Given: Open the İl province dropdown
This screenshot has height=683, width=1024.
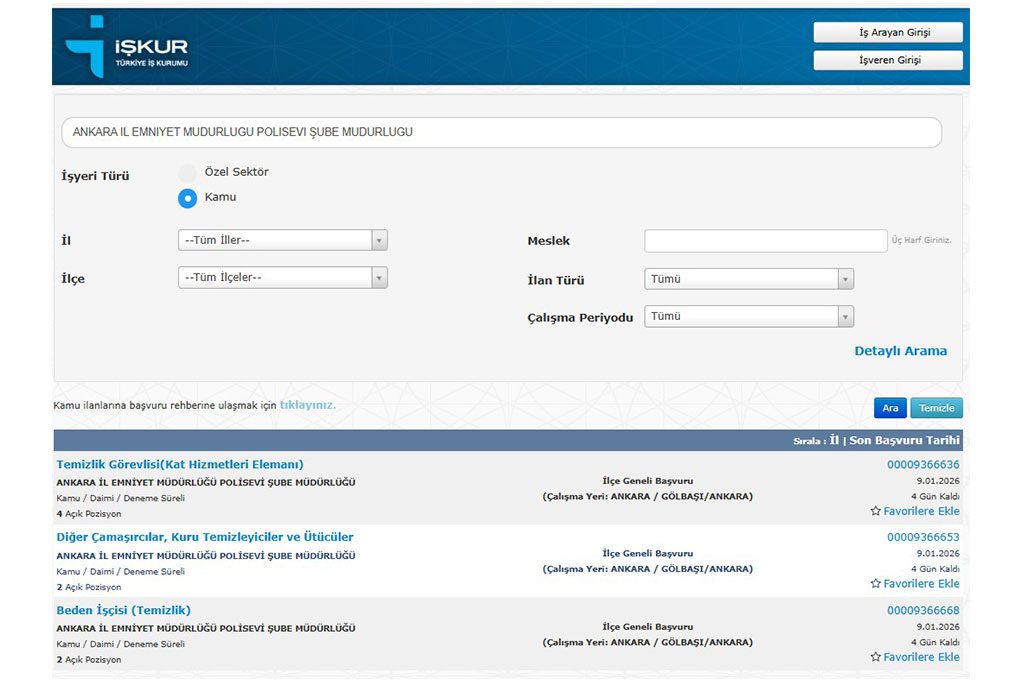Looking at the screenshot, I should pos(282,240).
